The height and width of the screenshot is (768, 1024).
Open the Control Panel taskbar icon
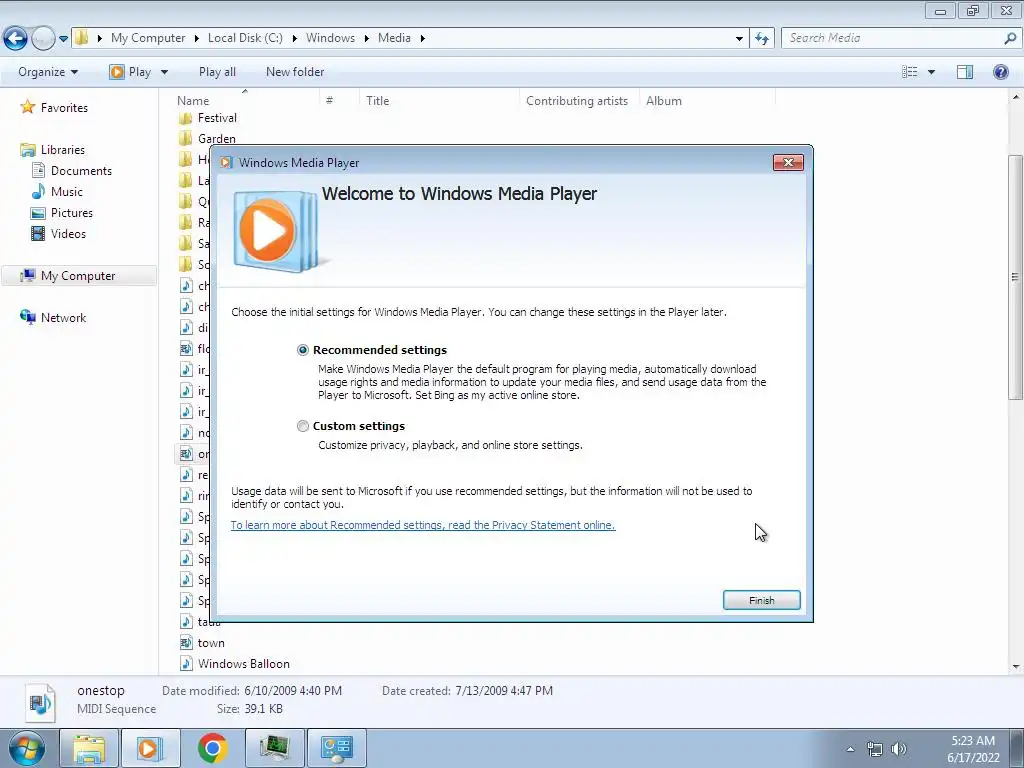click(336, 748)
